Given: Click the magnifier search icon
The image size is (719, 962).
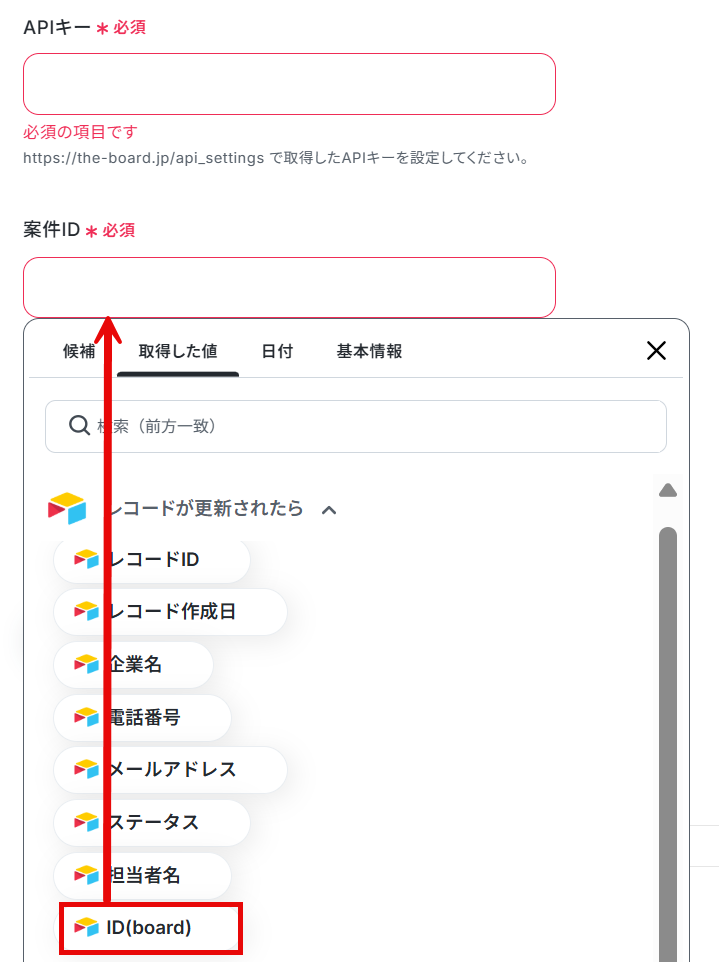Looking at the screenshot, I should pos(79,425).
